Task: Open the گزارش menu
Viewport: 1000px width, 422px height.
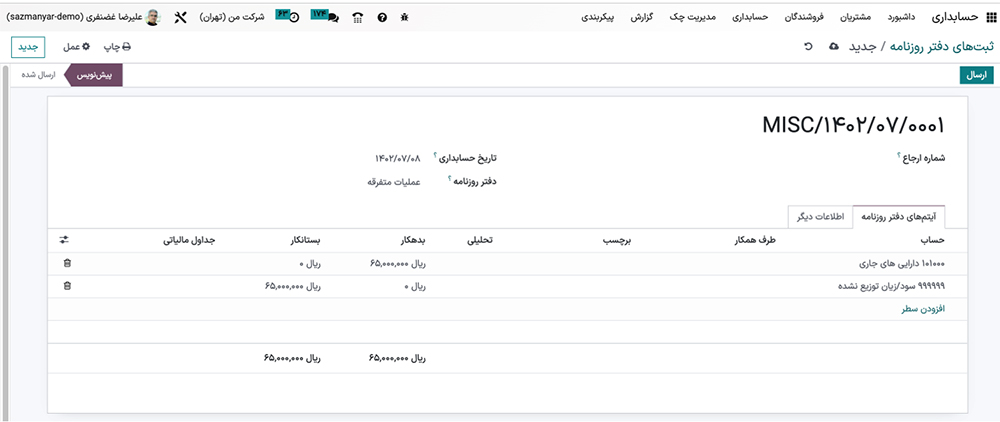Action: pyautogui.click(x=642, y=17)
